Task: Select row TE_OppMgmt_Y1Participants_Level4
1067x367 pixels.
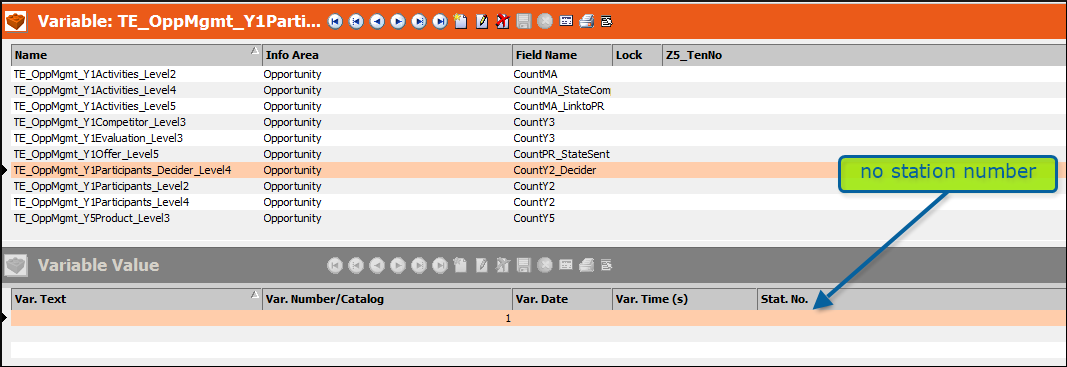Action: tap(539, 202)
